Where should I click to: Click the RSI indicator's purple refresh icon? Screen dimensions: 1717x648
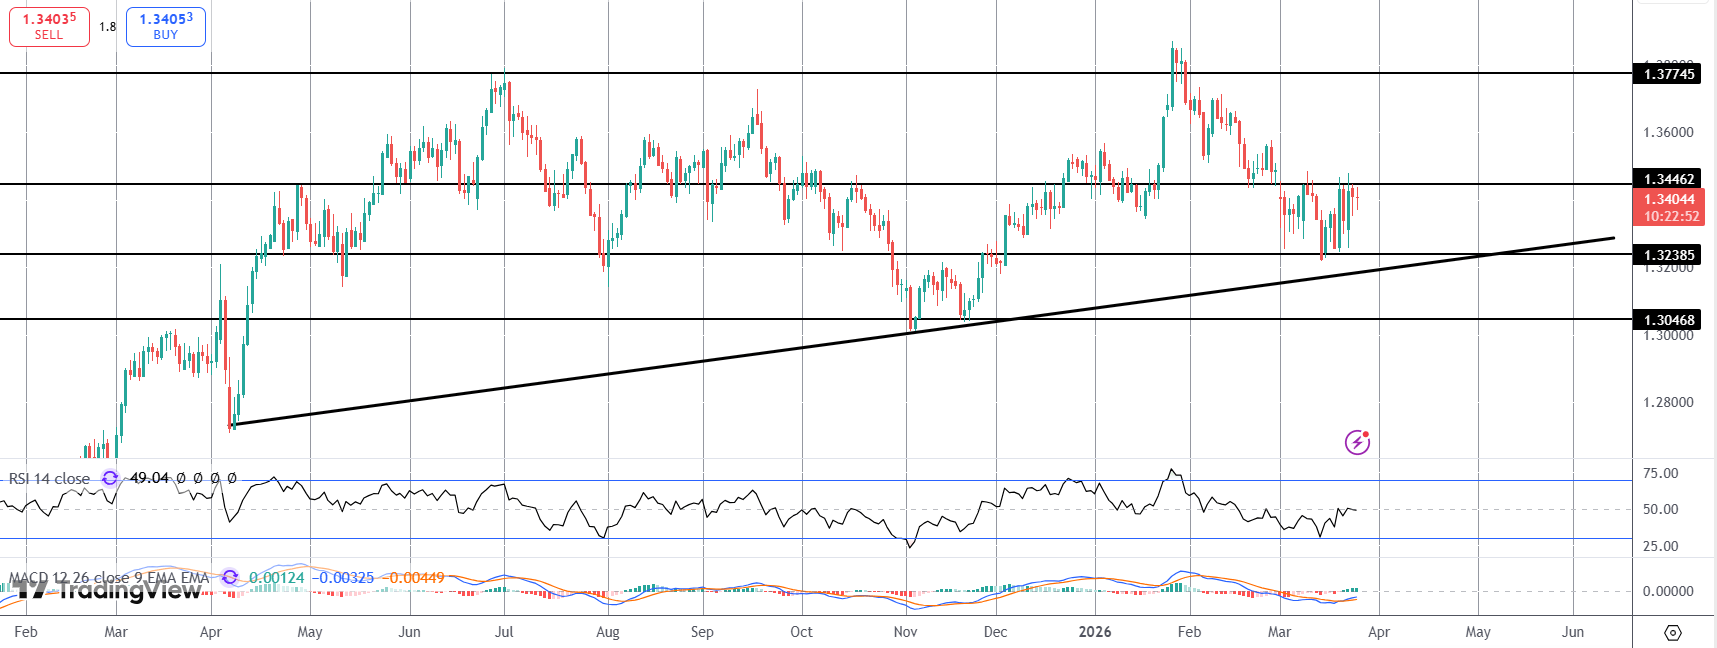pos(110,478)
